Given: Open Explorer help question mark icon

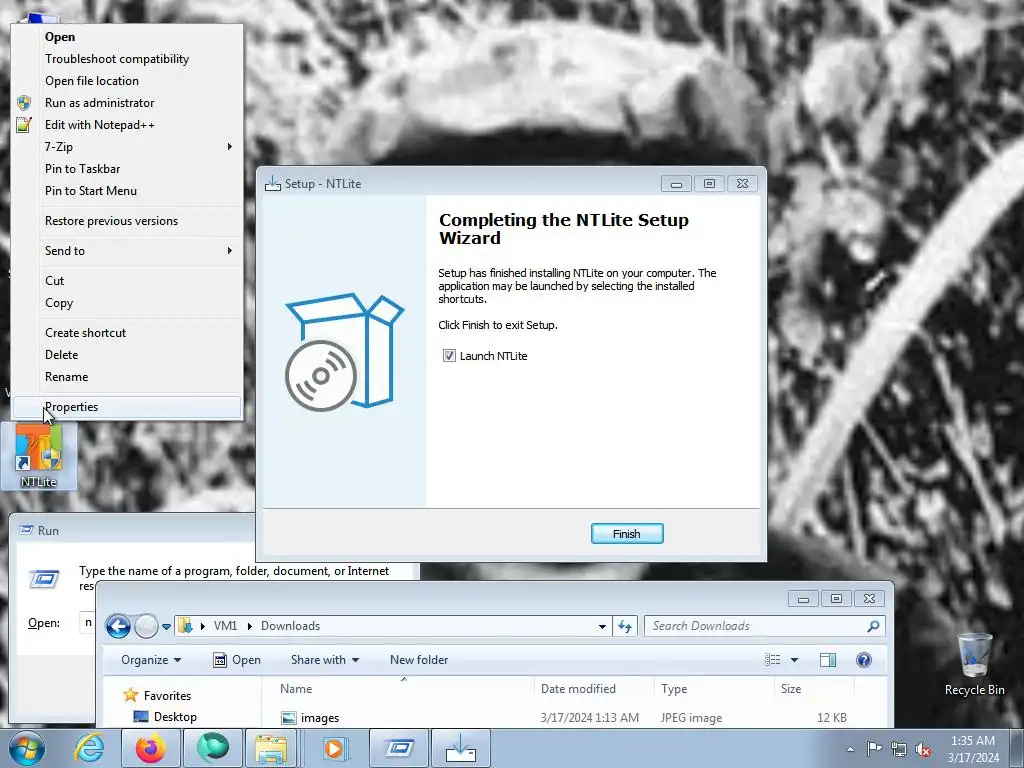Looking at the screenshot, I should (863, 660).
